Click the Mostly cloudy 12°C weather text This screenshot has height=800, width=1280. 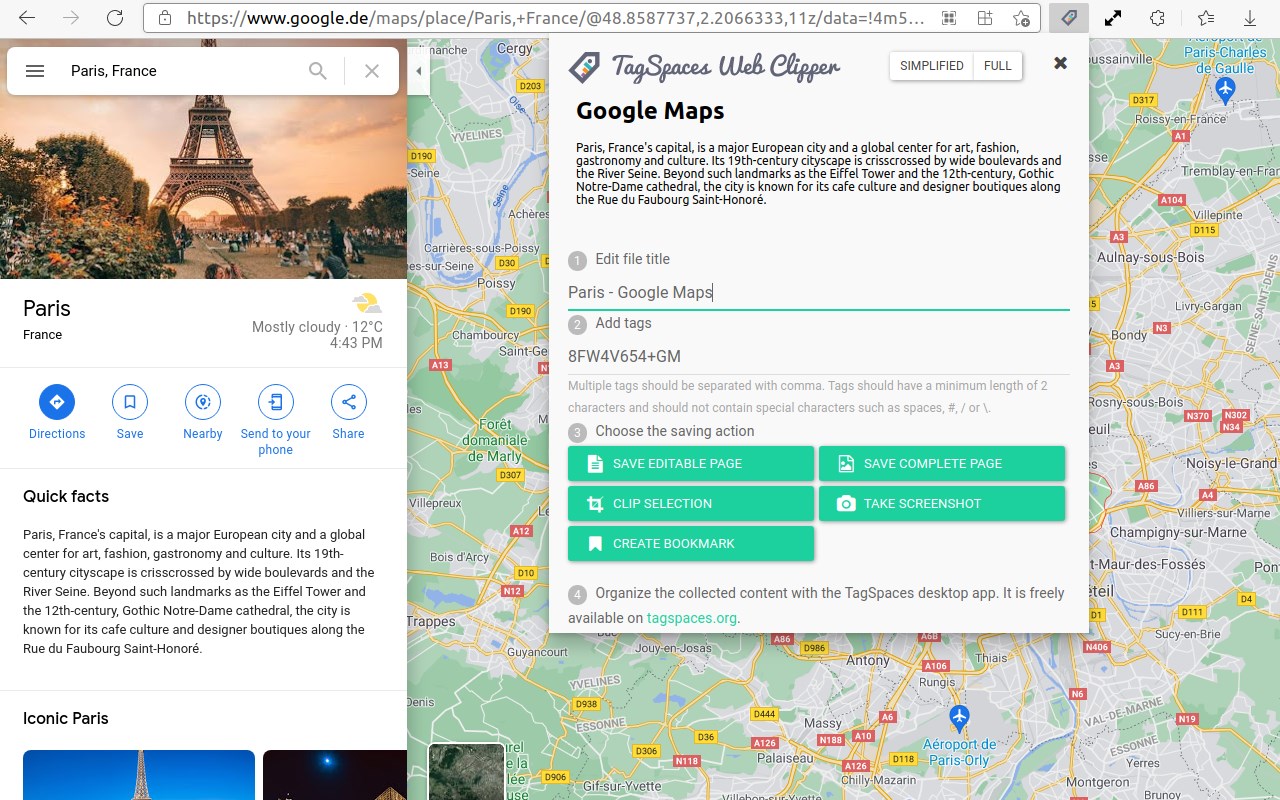[x=317, y=327]
